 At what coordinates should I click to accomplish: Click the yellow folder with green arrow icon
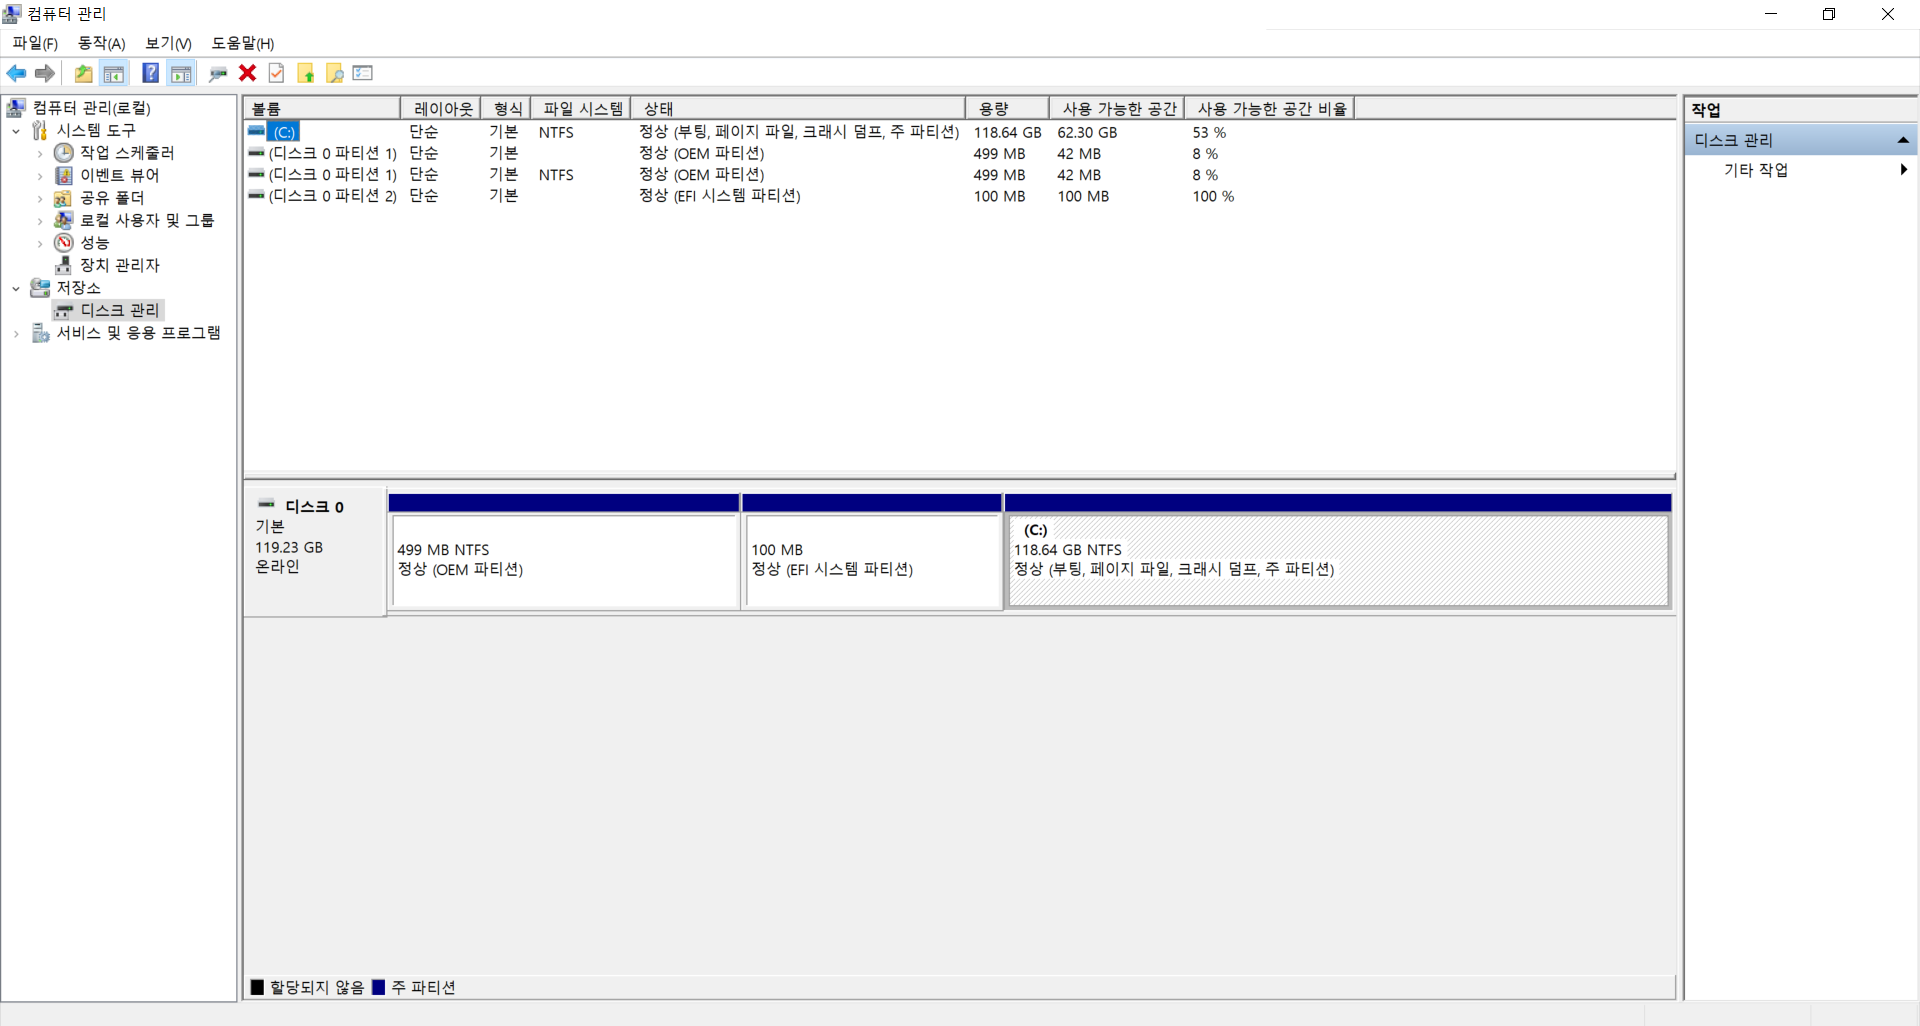305,73
